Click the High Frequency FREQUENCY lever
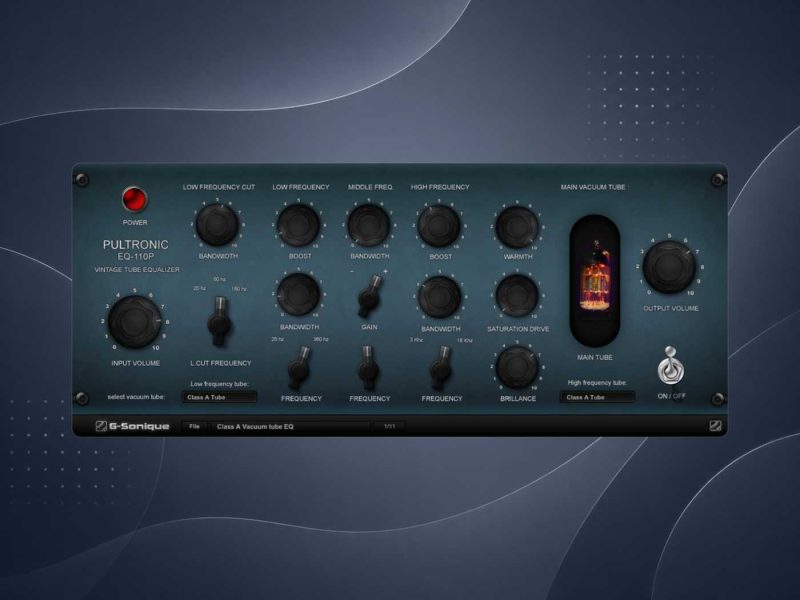 440,367
